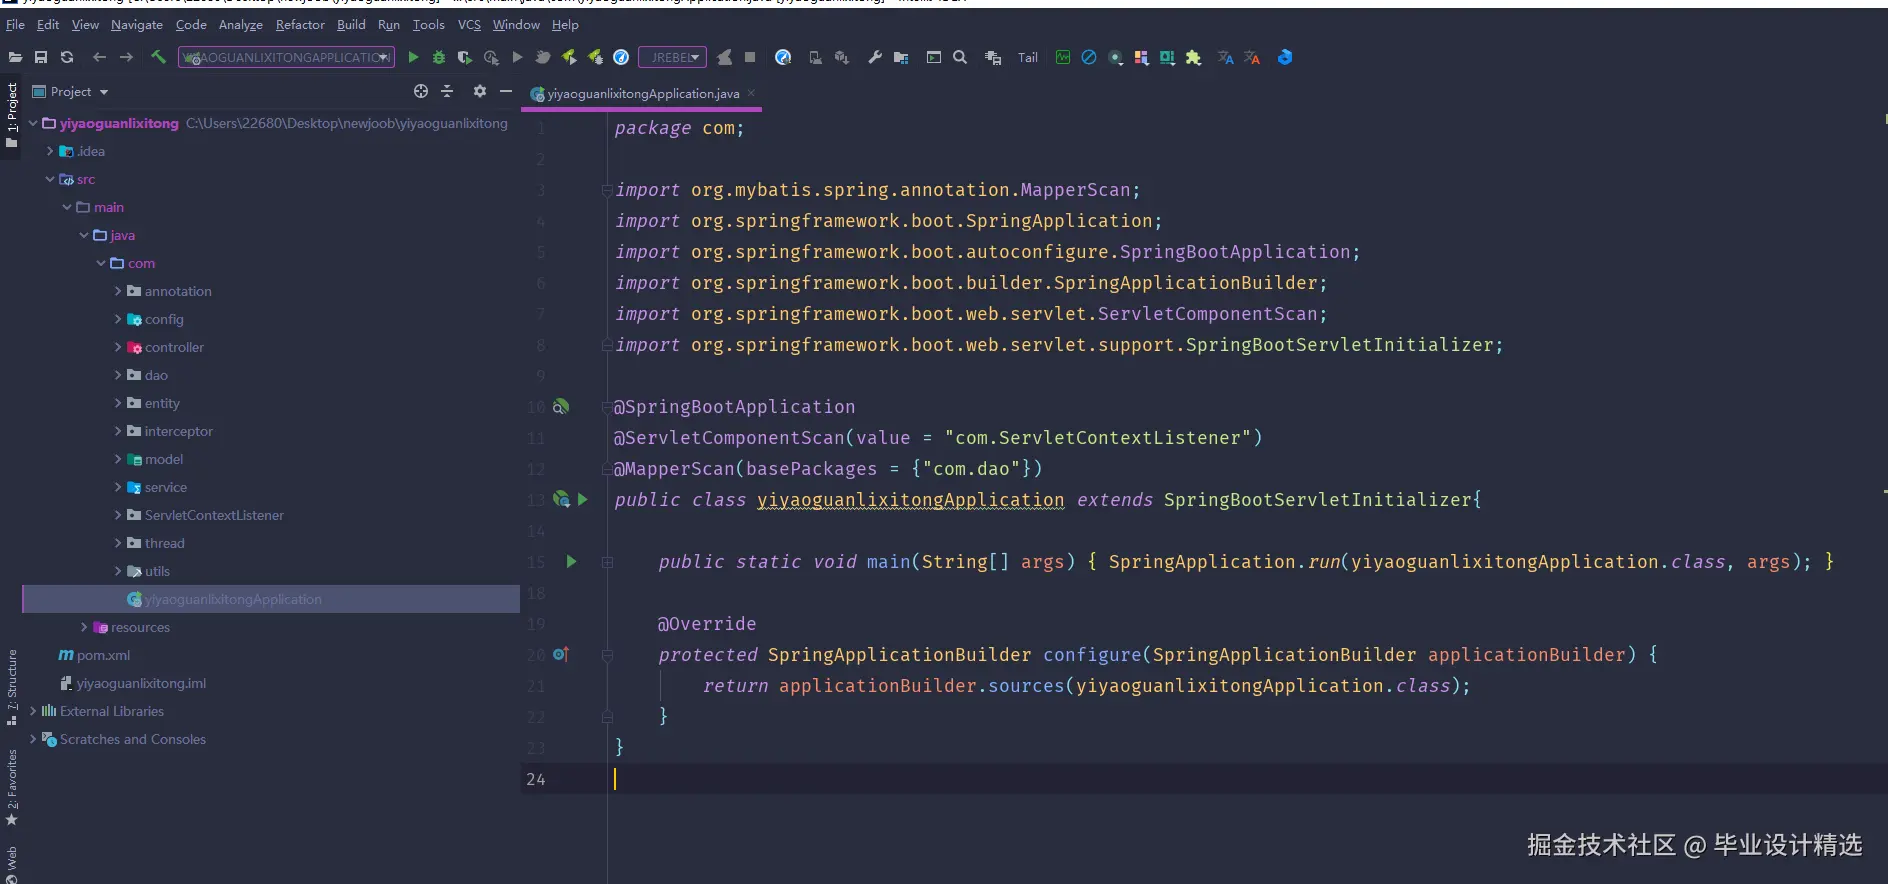Click the magnifier Search Everywhere icon
The height and width of the screenshot is (884, 1888).
(x=960, y=58)
